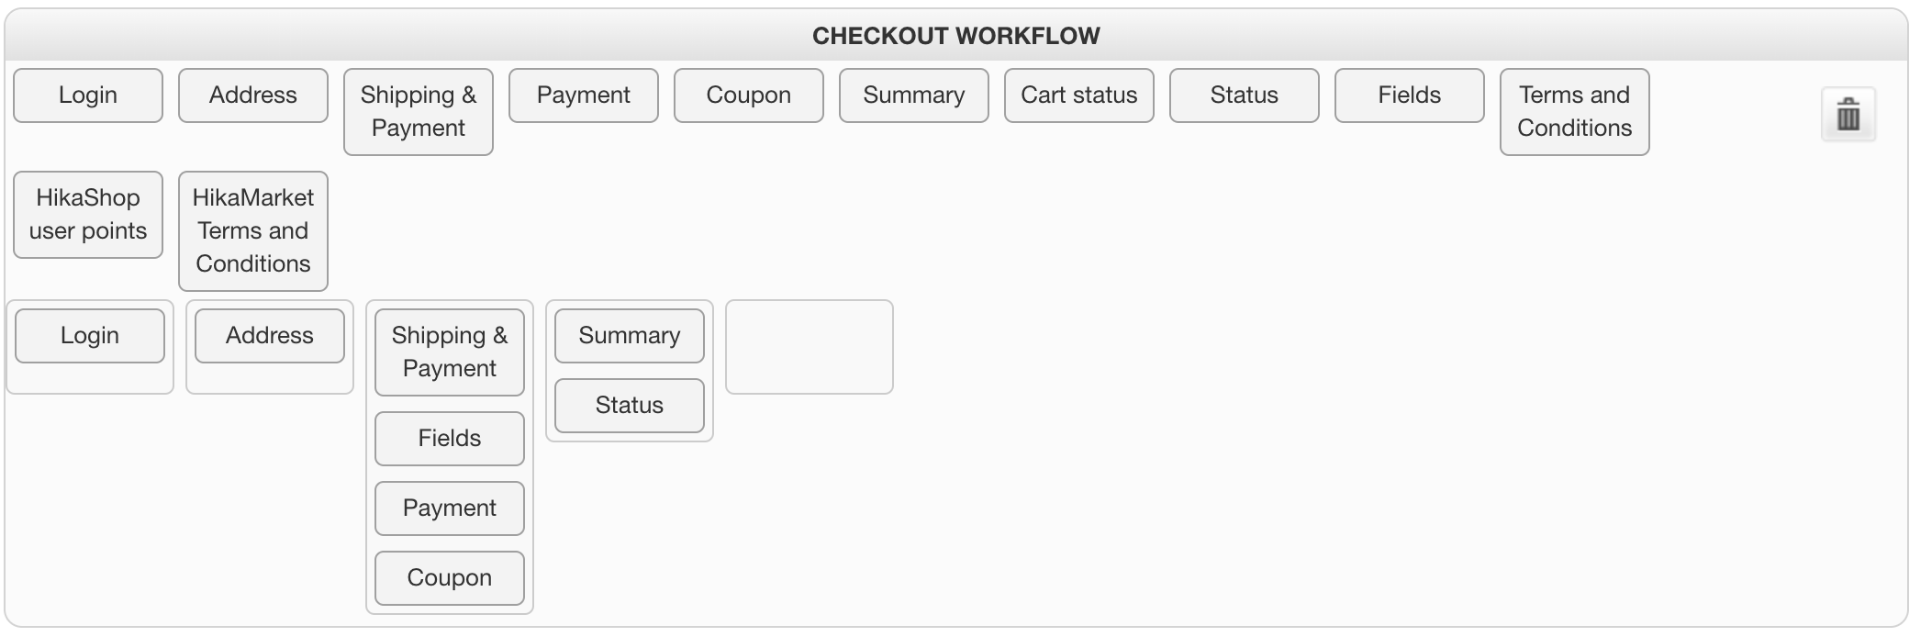Screen dimensions: 1920x640
Task: Click the trash bin icon
Action: (x=1847, y=115)
